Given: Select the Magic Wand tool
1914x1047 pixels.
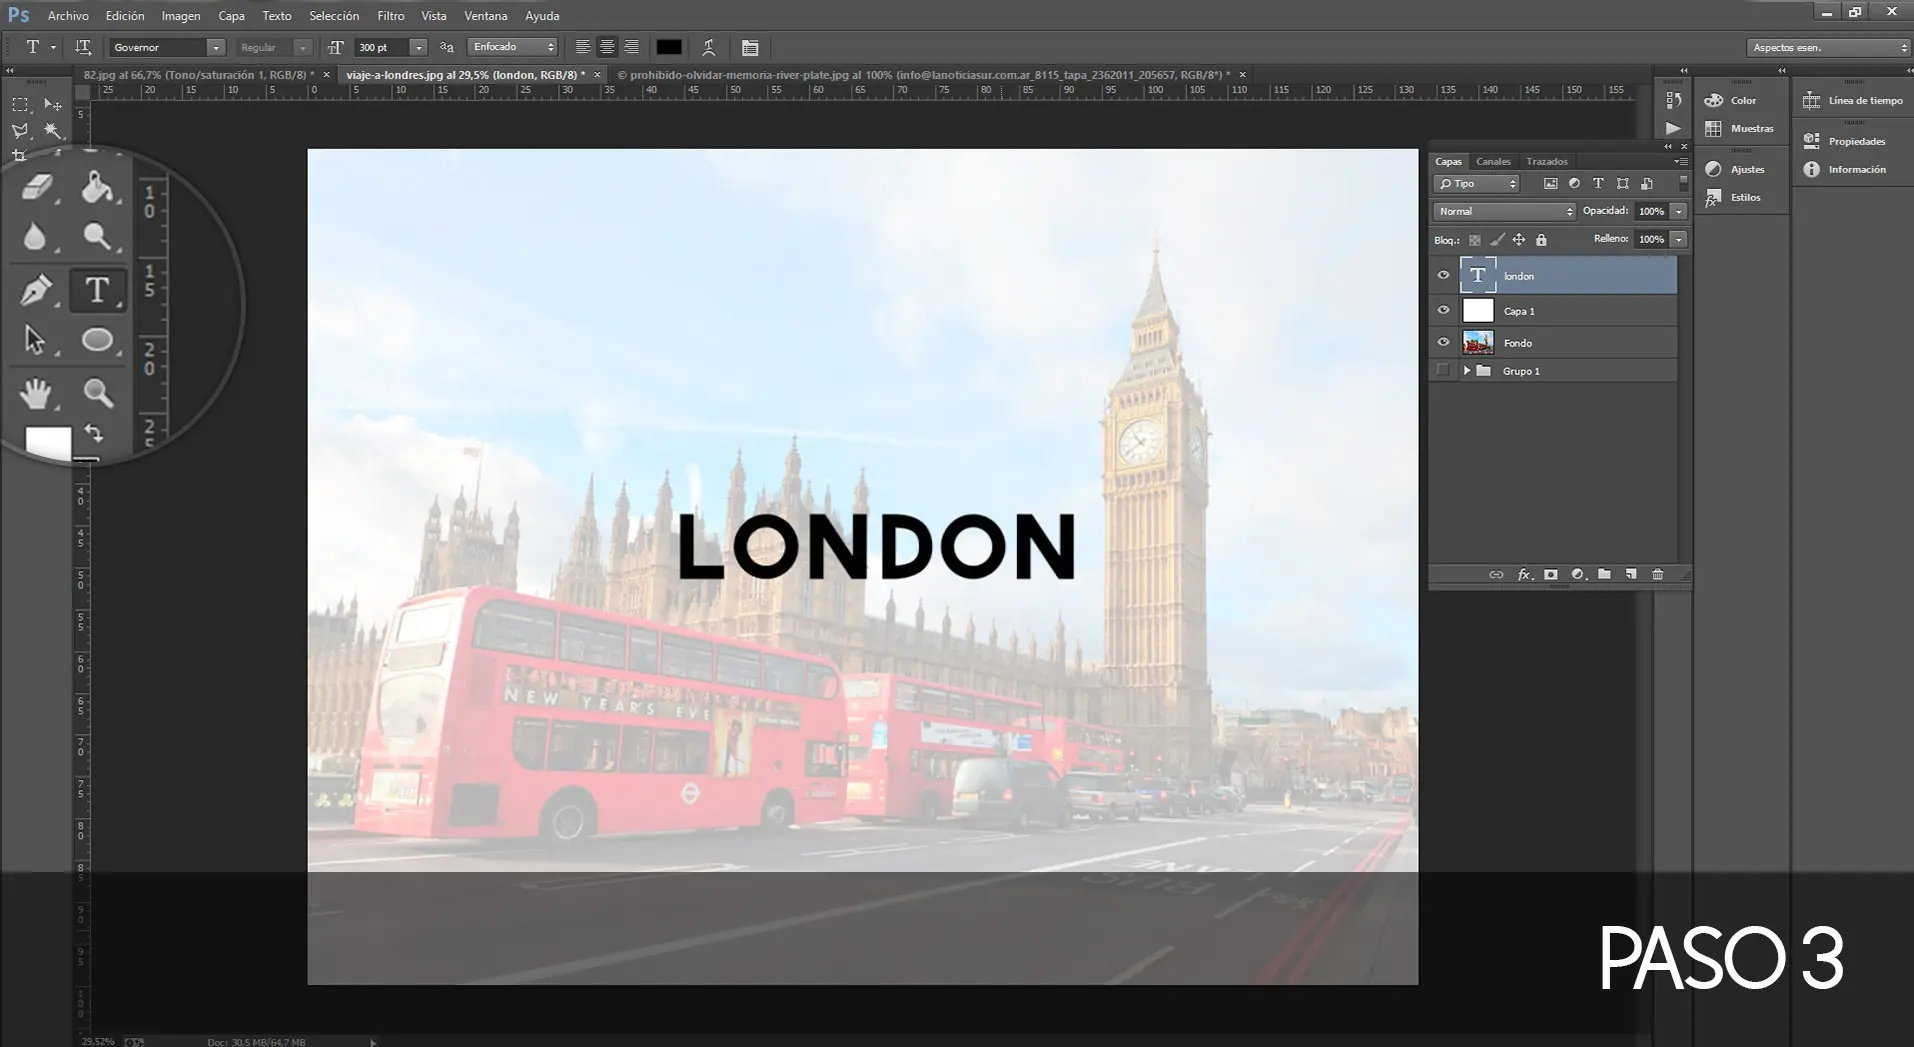Looking at the screenshot, I should (53, 131).
